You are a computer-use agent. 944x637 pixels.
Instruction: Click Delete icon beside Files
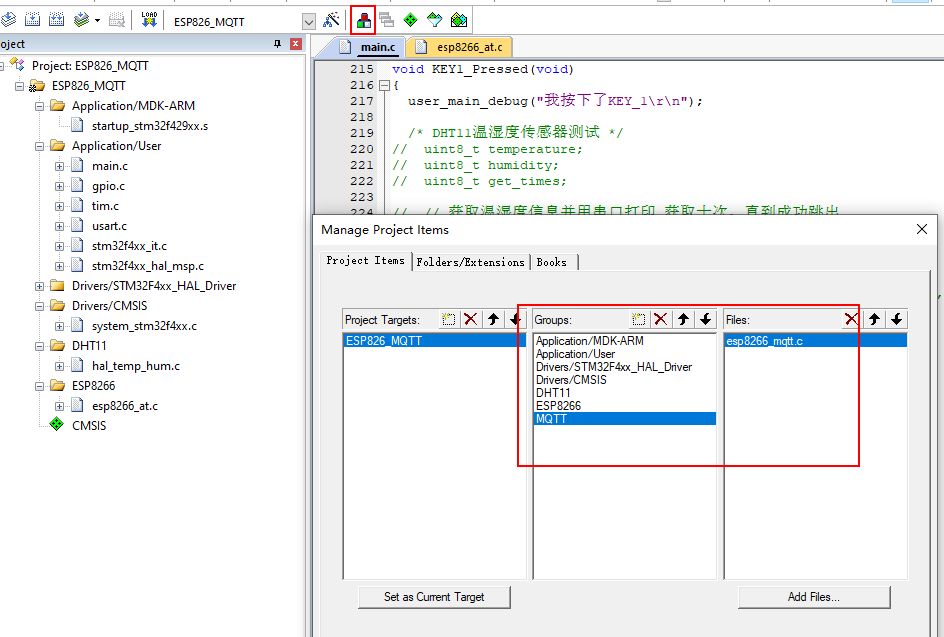click(x=851, y=319)
